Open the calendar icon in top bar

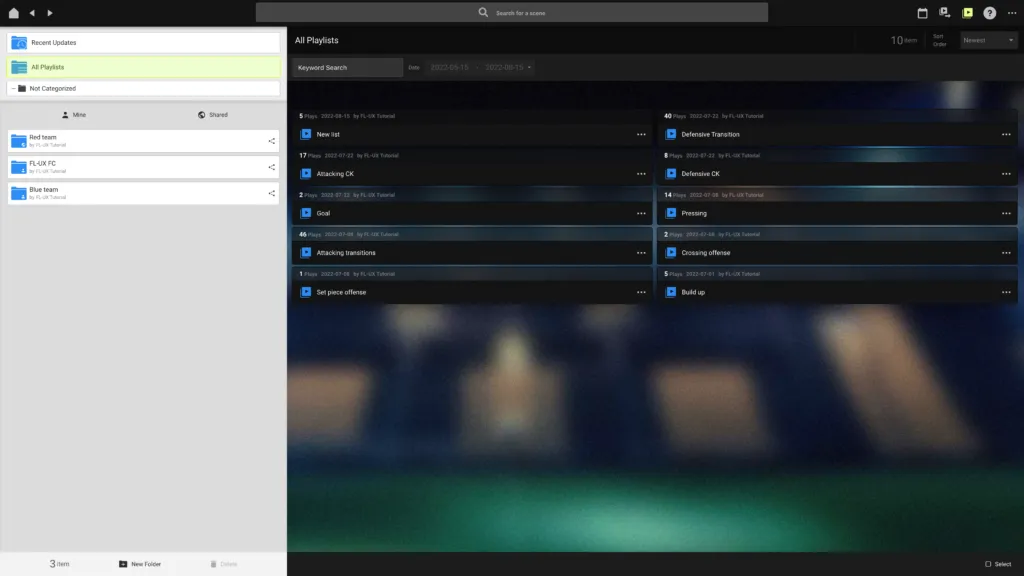[x=922, y=12]
